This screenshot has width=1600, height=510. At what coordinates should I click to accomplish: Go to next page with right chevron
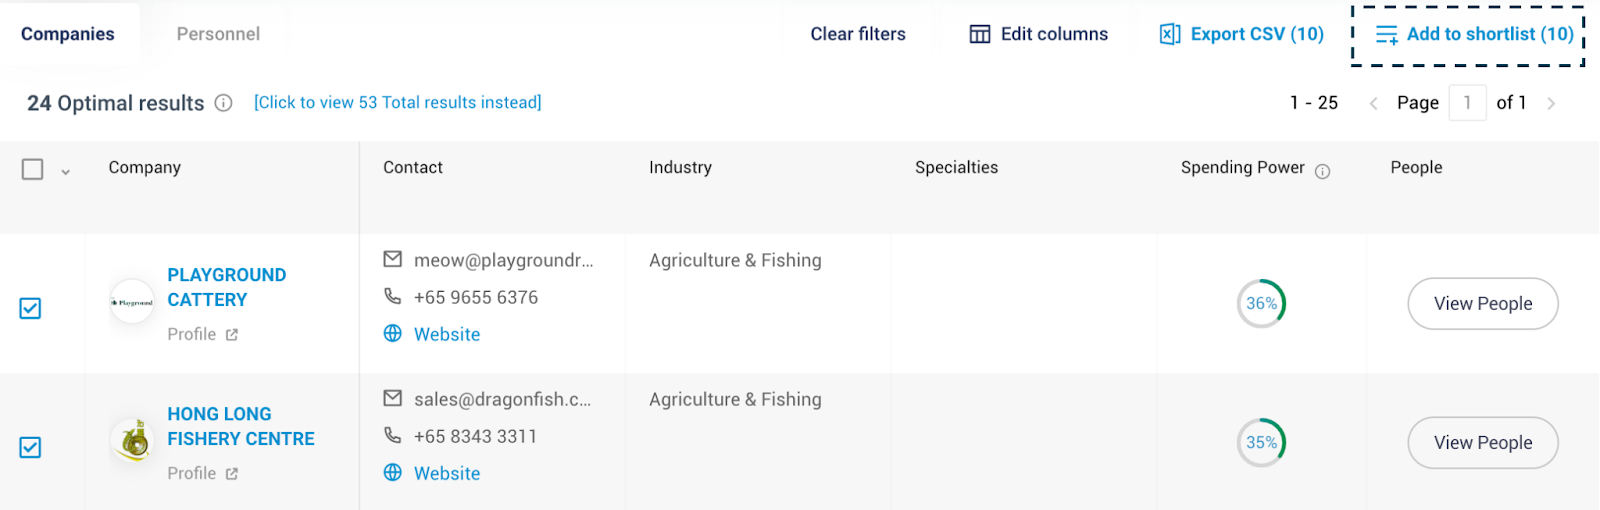tap(1551, 103)
